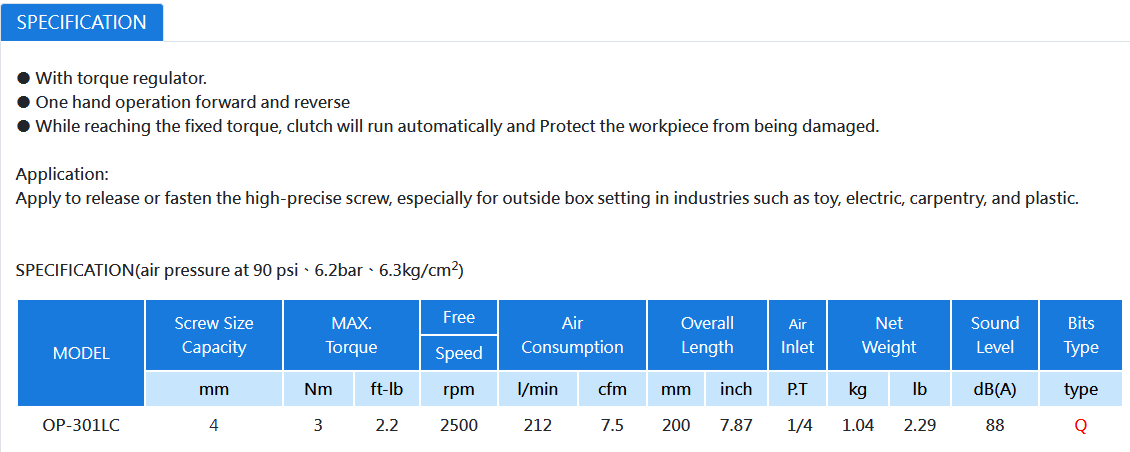Click the Free Speed header

point(459,335)
